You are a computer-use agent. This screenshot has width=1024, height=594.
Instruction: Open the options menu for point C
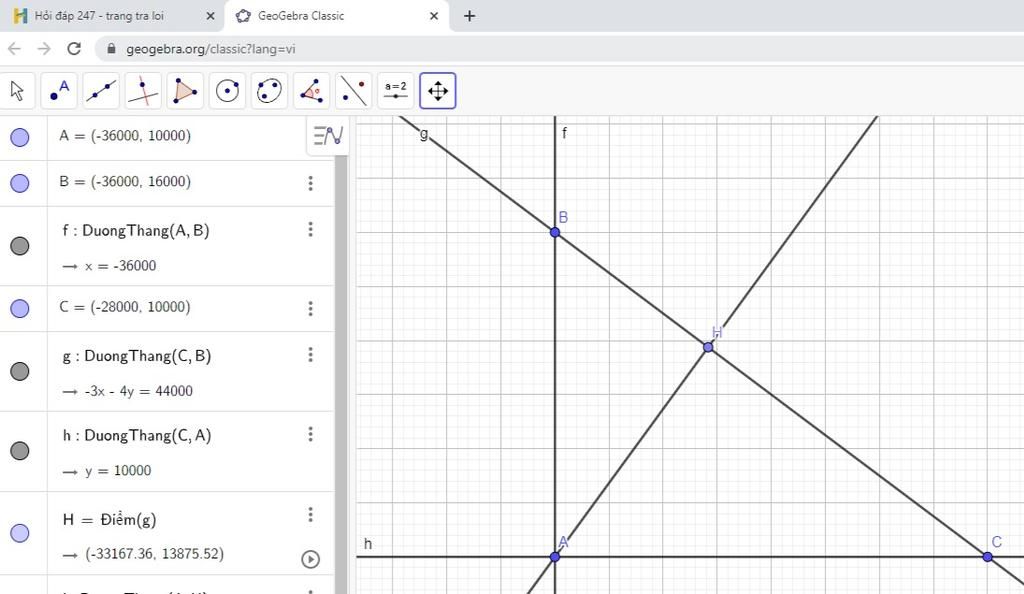[x=311, y=308]
